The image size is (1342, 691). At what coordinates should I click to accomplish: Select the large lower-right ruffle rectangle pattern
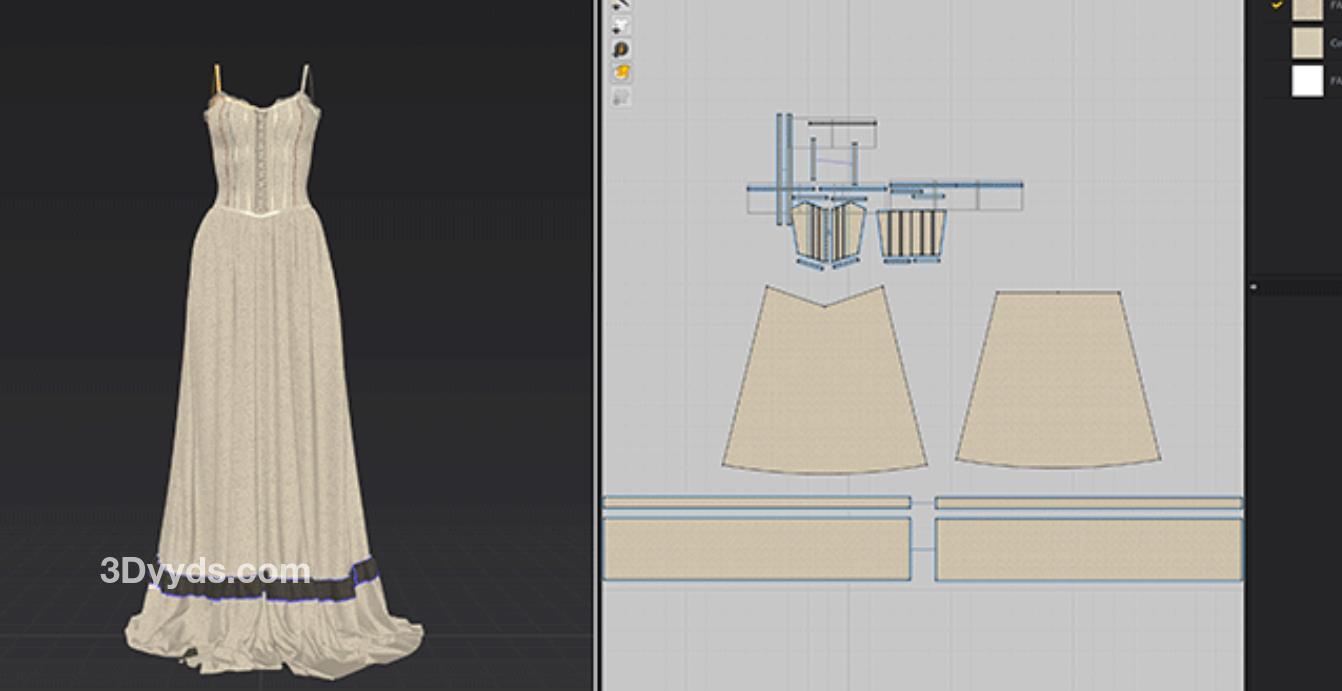pos(1088,548)
